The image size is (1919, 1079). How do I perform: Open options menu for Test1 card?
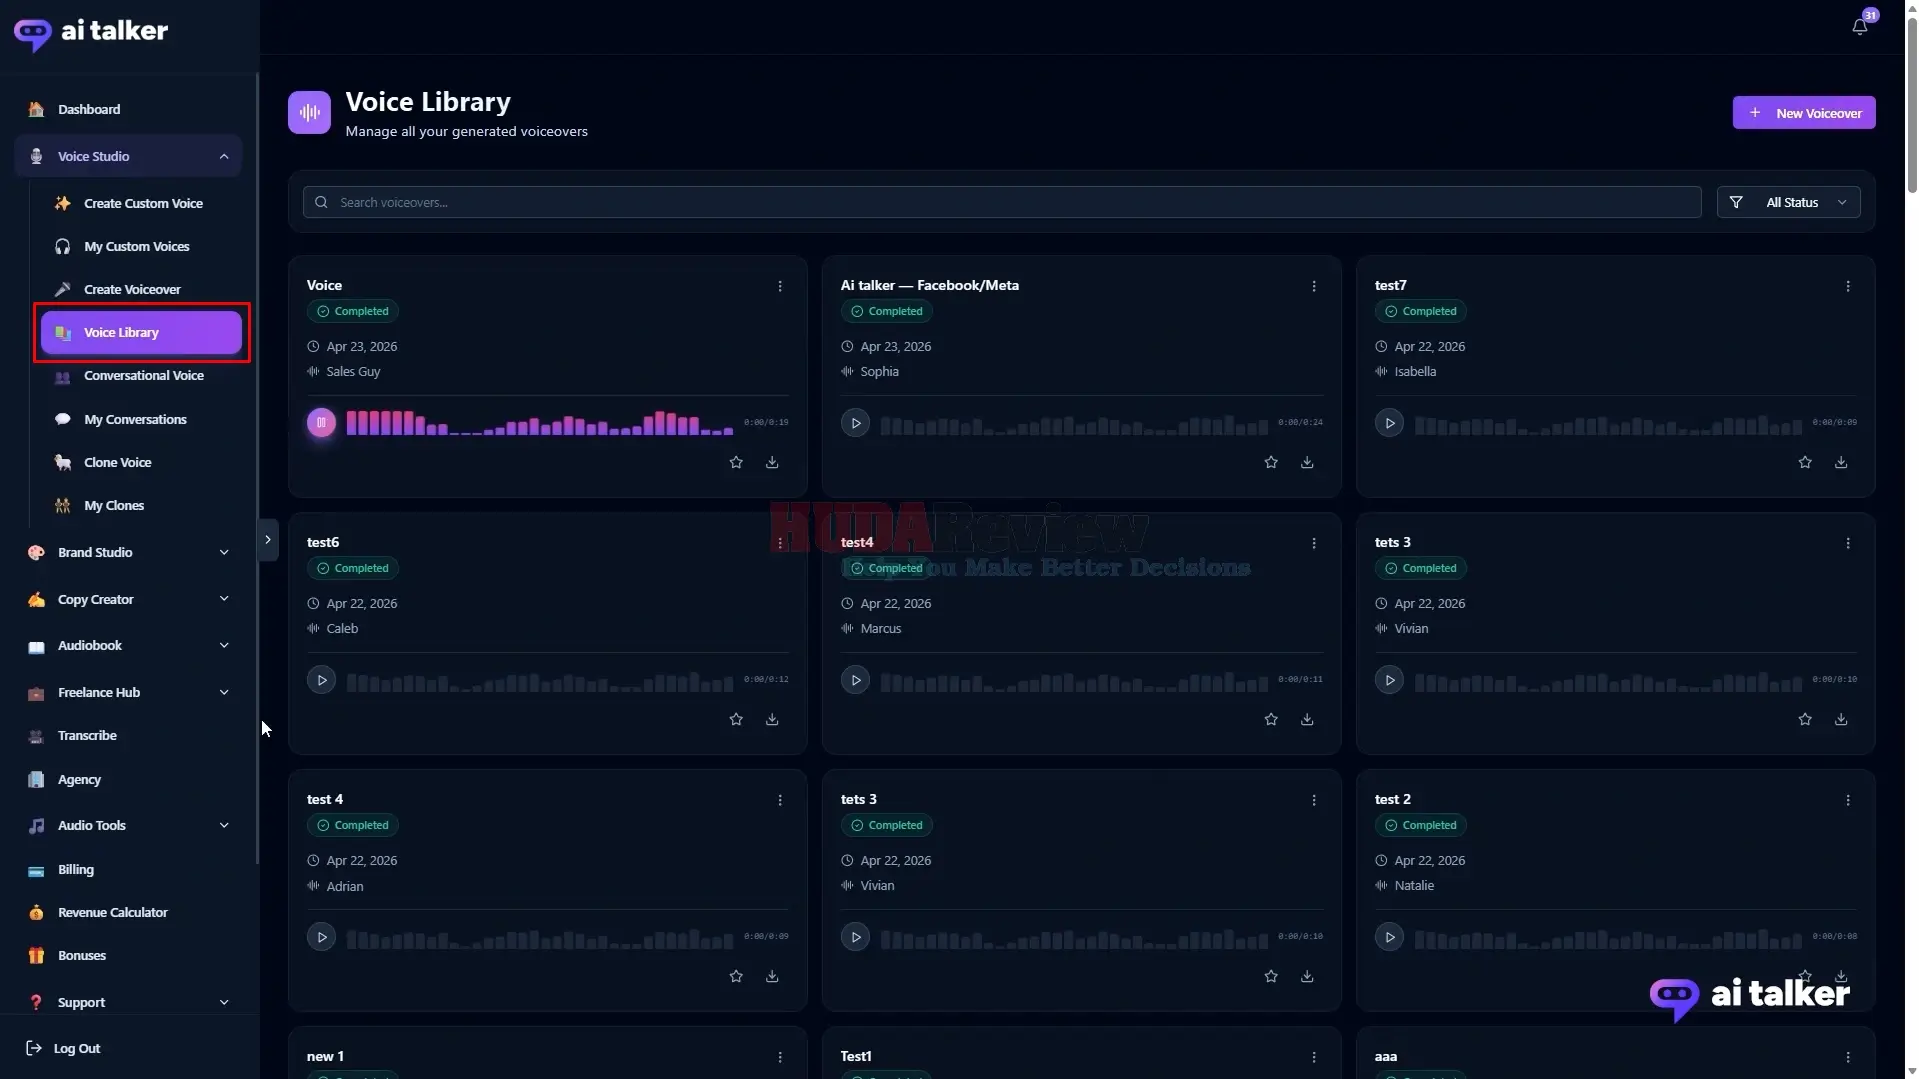1313,1057
